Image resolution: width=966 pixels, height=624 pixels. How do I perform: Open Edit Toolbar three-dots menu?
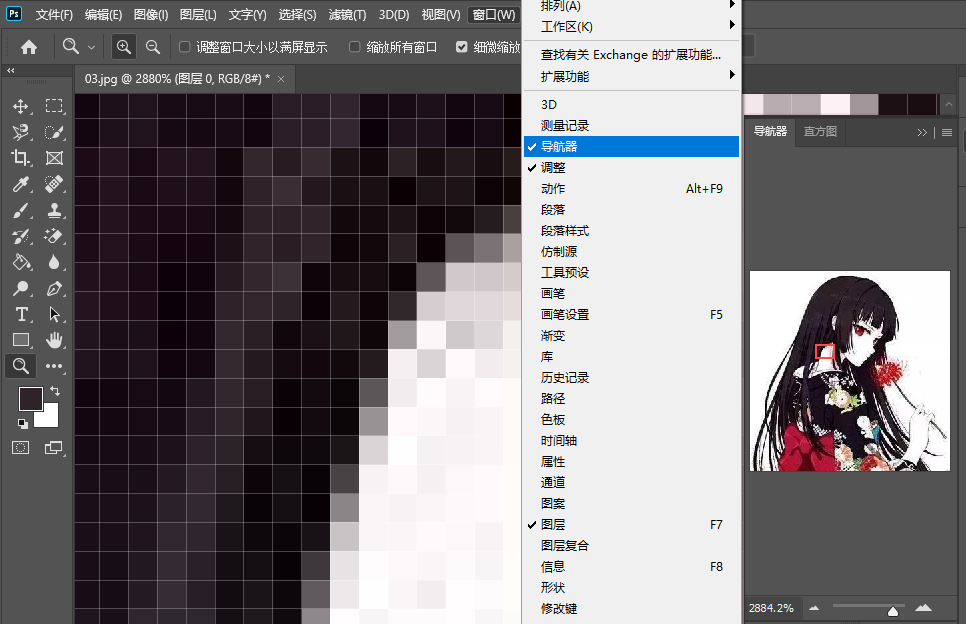click(54, 366)
